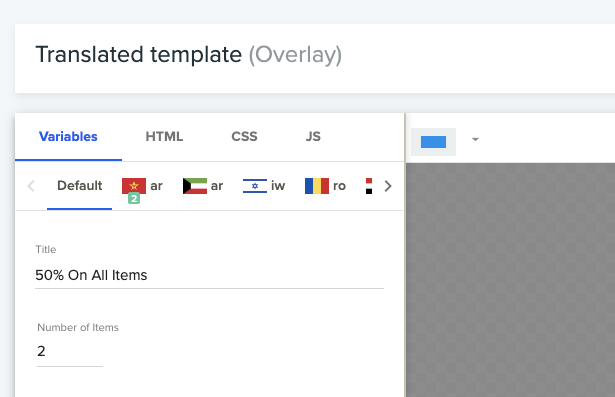Select the Default language tab
615x397 pixels.
click(x=80, y=186)
